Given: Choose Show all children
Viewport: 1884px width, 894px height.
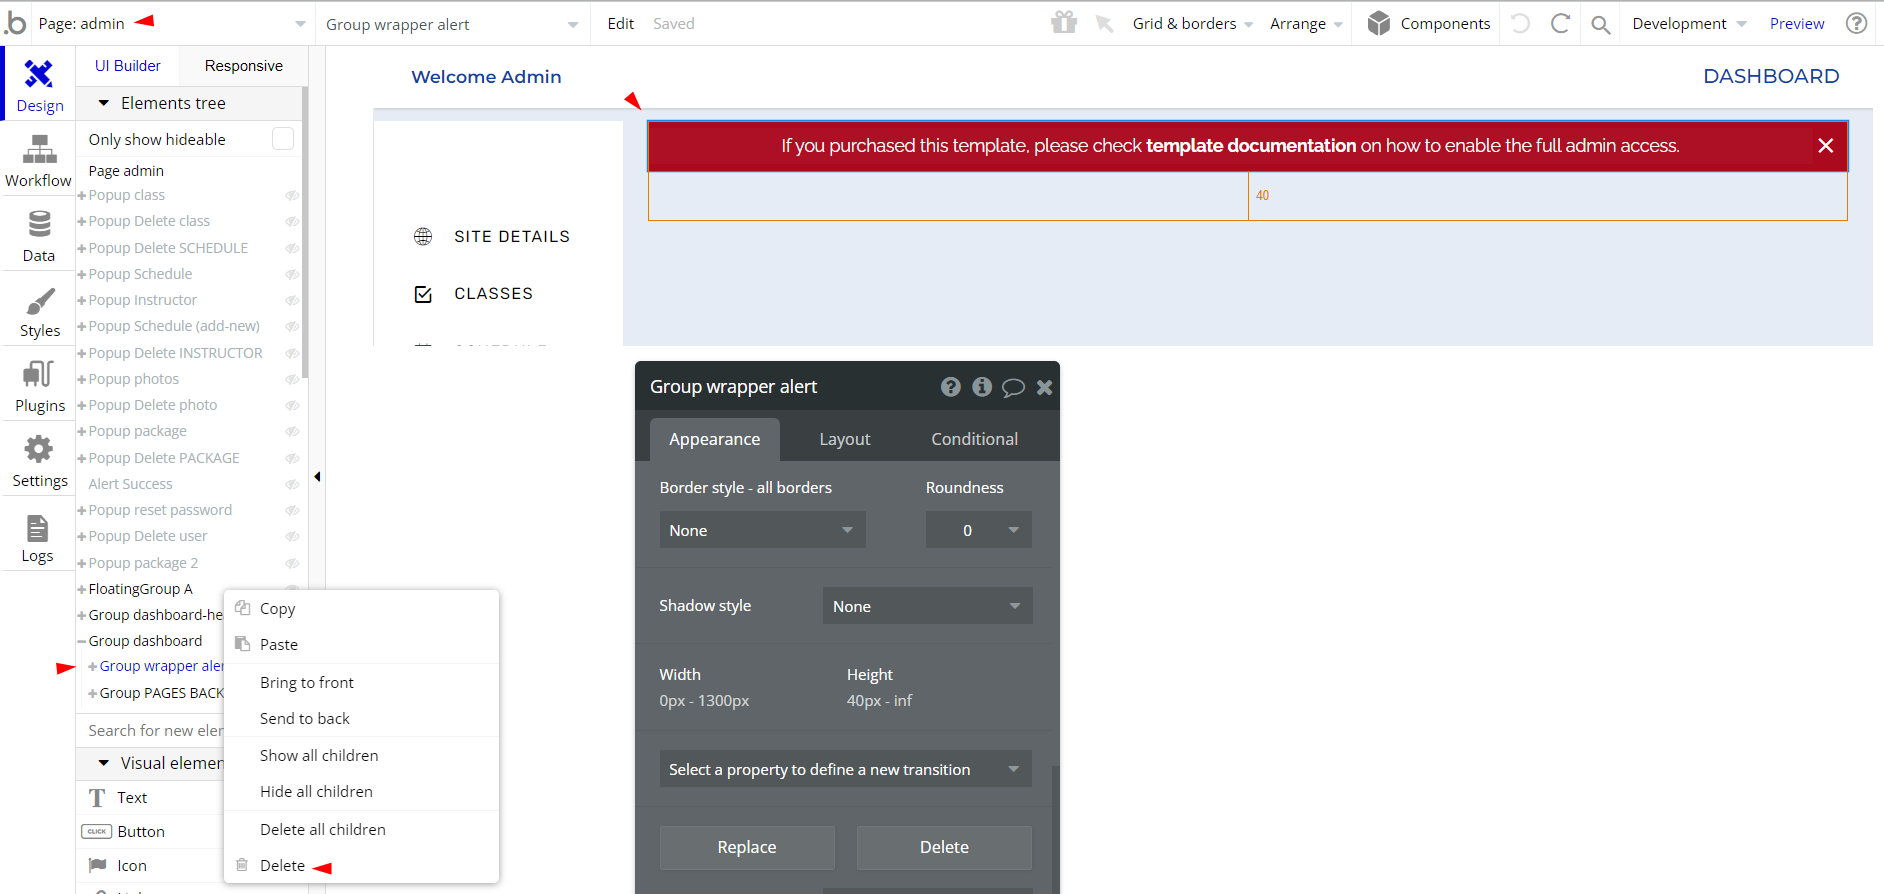Looking at the screenshot, I should point(361,755).
